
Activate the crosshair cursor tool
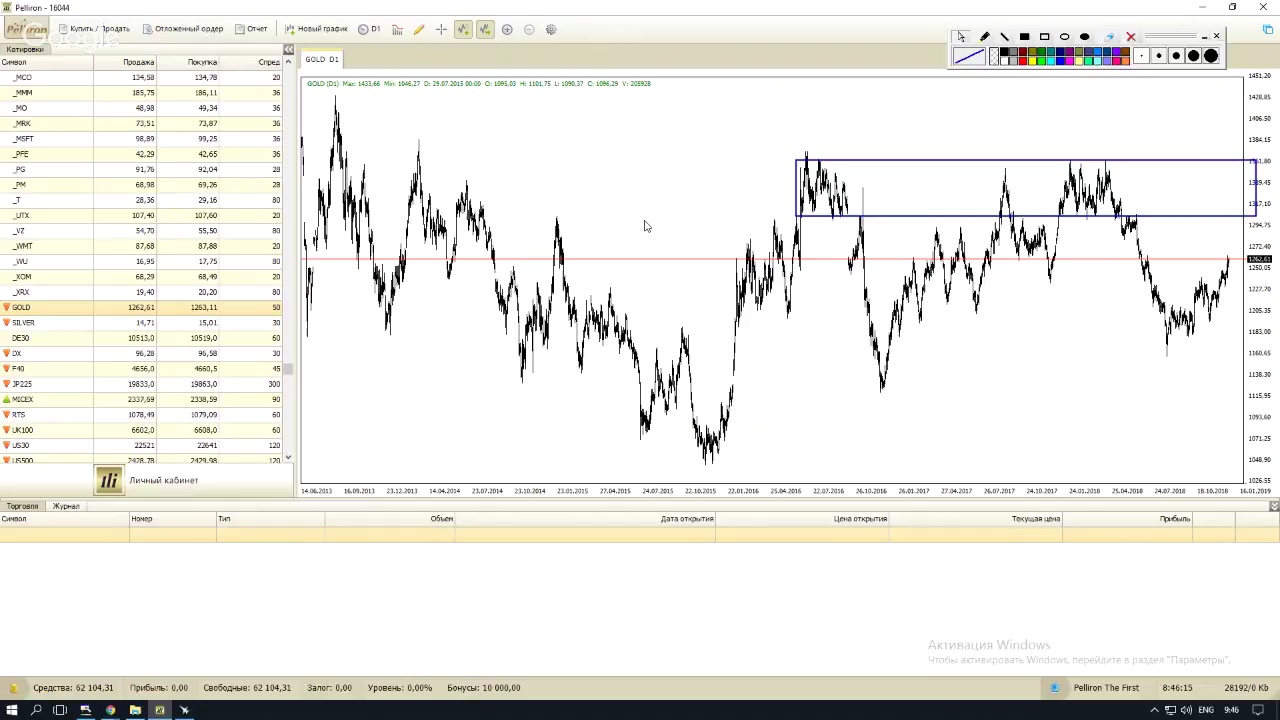coord(441,29)
